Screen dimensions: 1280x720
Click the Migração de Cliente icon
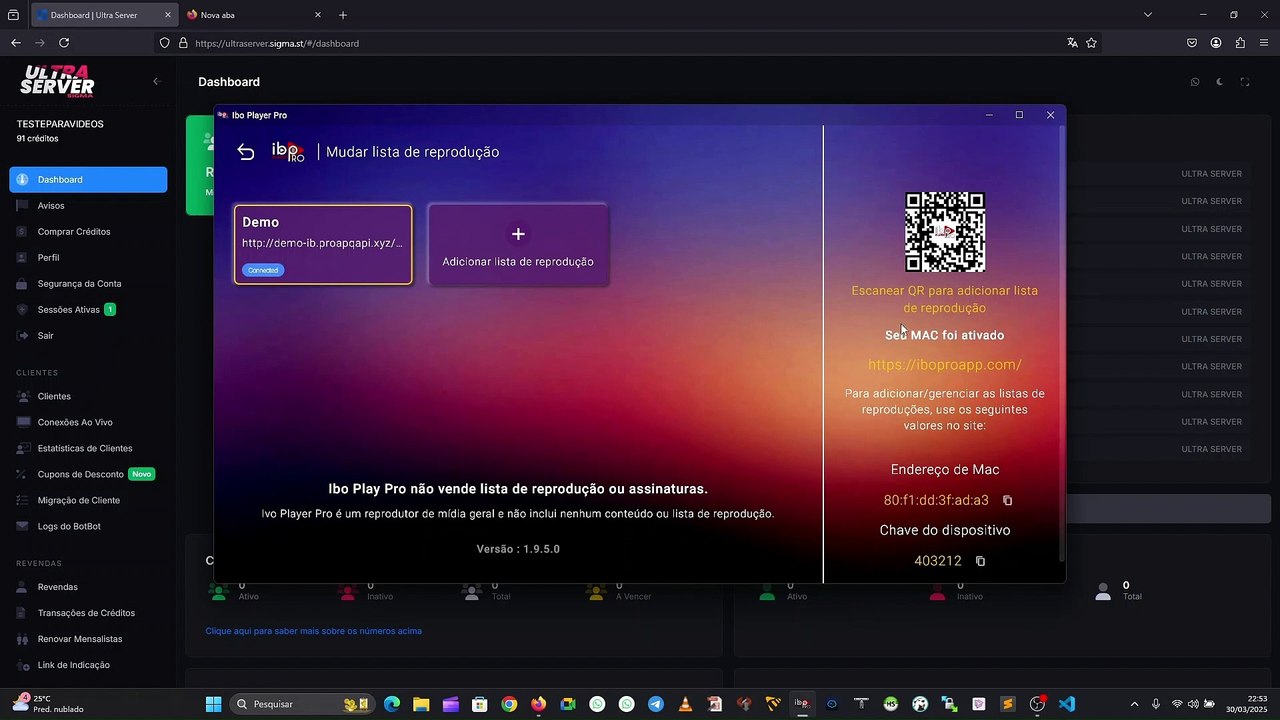pos(23,500)
